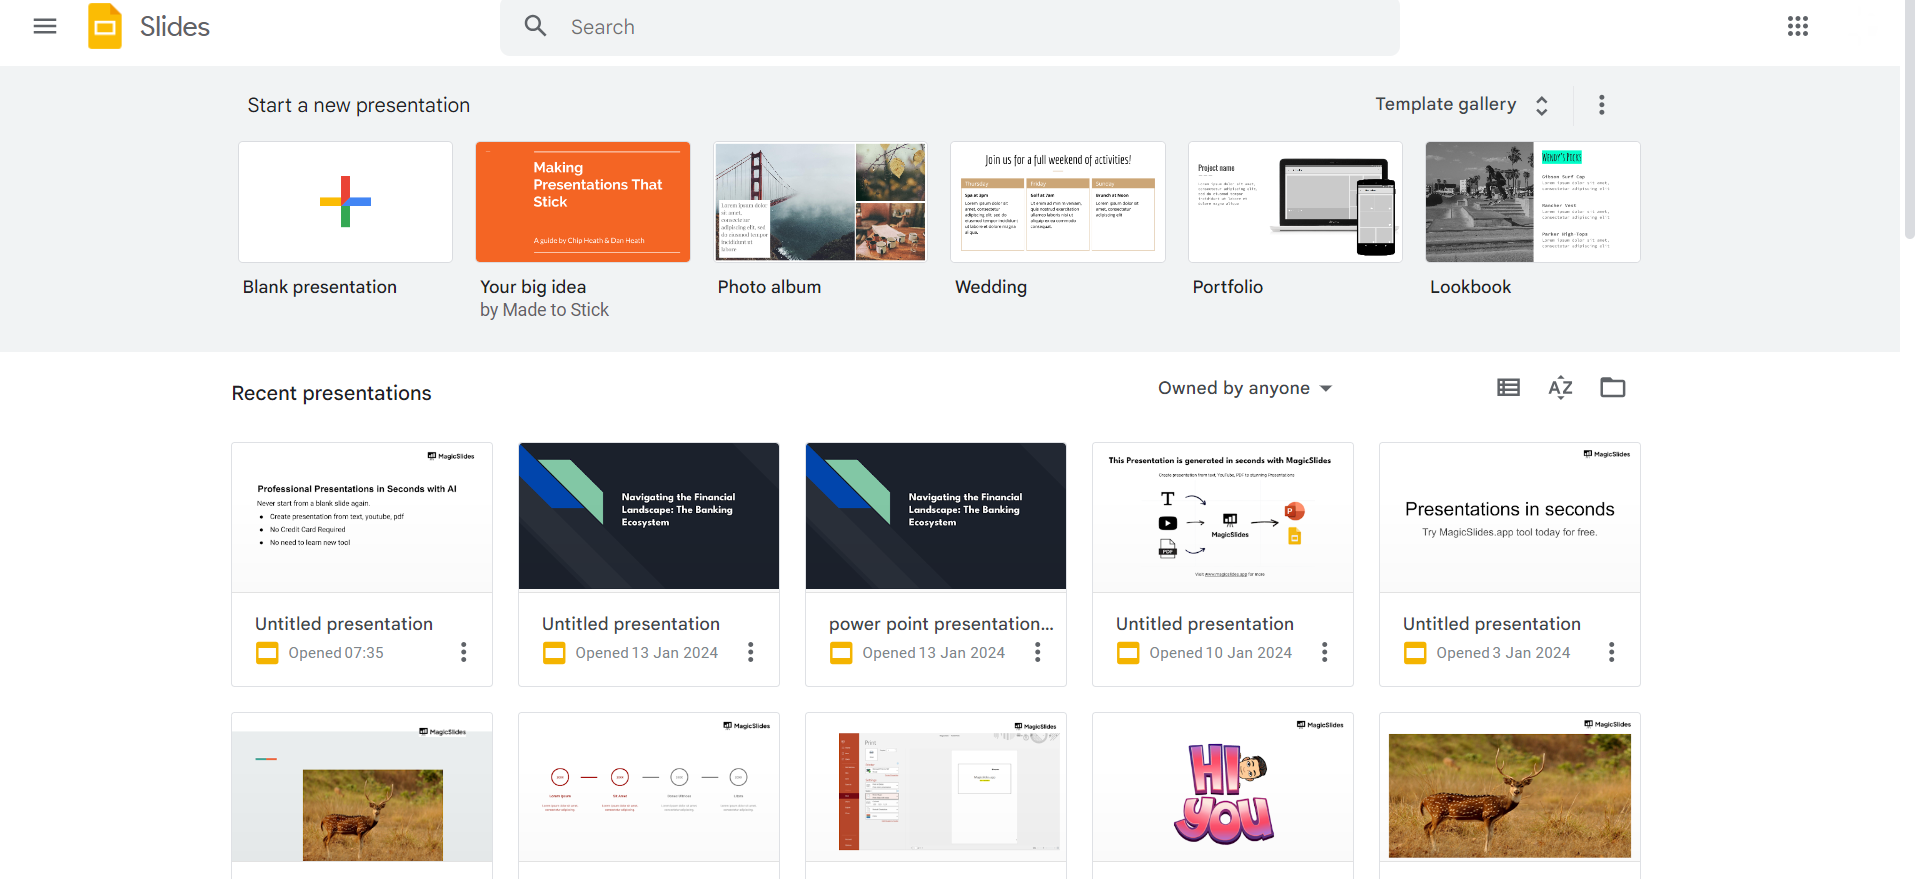Create a Blank presentation

(x=345, y=202)
